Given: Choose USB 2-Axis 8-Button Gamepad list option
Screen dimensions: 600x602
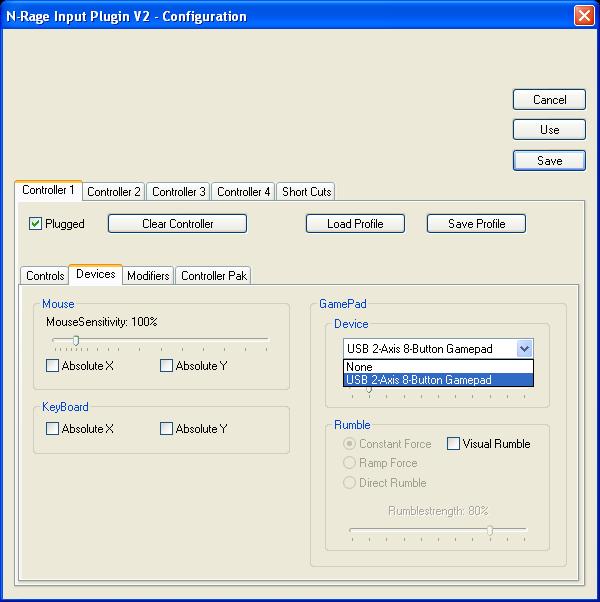Looking at the screenshot, I should point(438,380).
